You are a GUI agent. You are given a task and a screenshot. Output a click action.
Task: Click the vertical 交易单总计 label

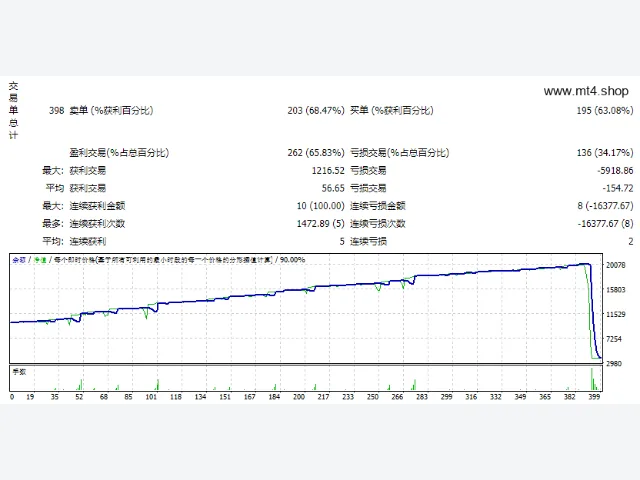(13, 110)
